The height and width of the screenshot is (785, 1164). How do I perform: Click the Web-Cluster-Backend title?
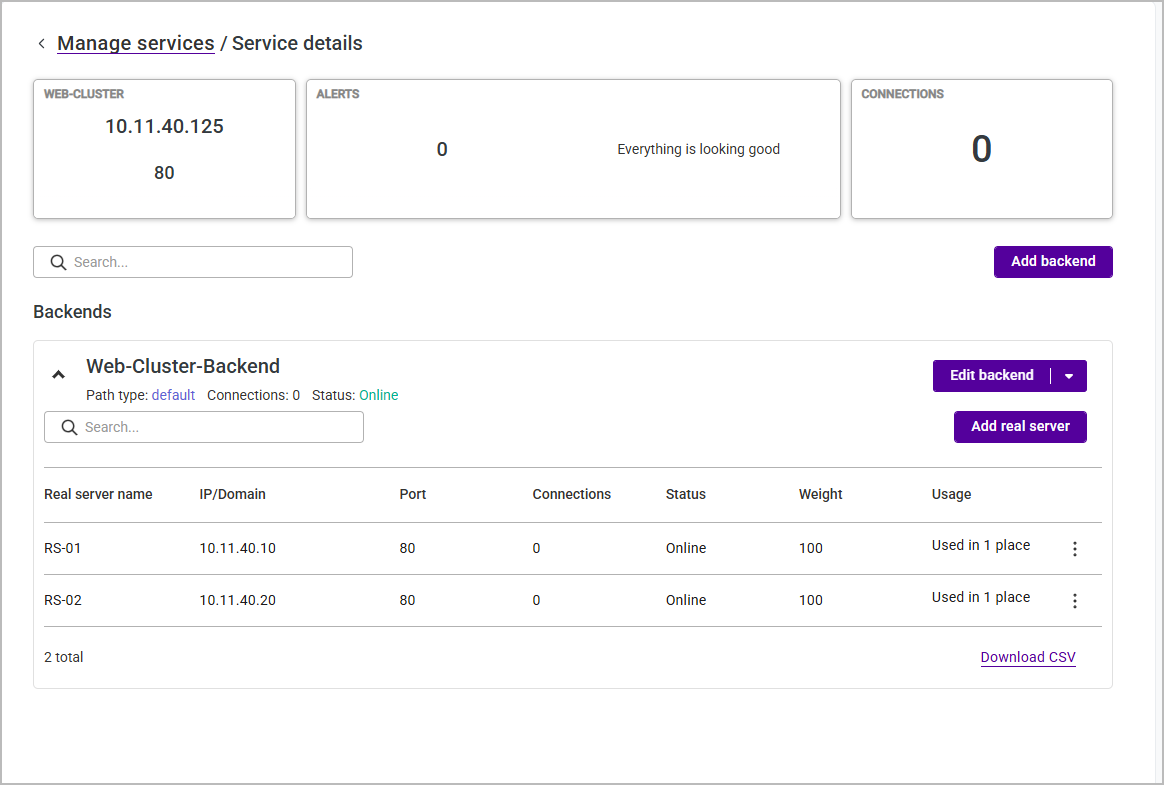point(183,367)
